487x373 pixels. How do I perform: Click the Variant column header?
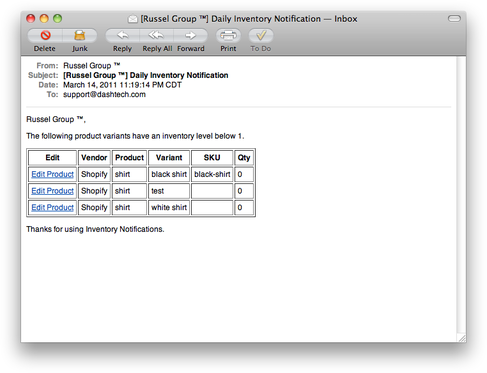169,158
